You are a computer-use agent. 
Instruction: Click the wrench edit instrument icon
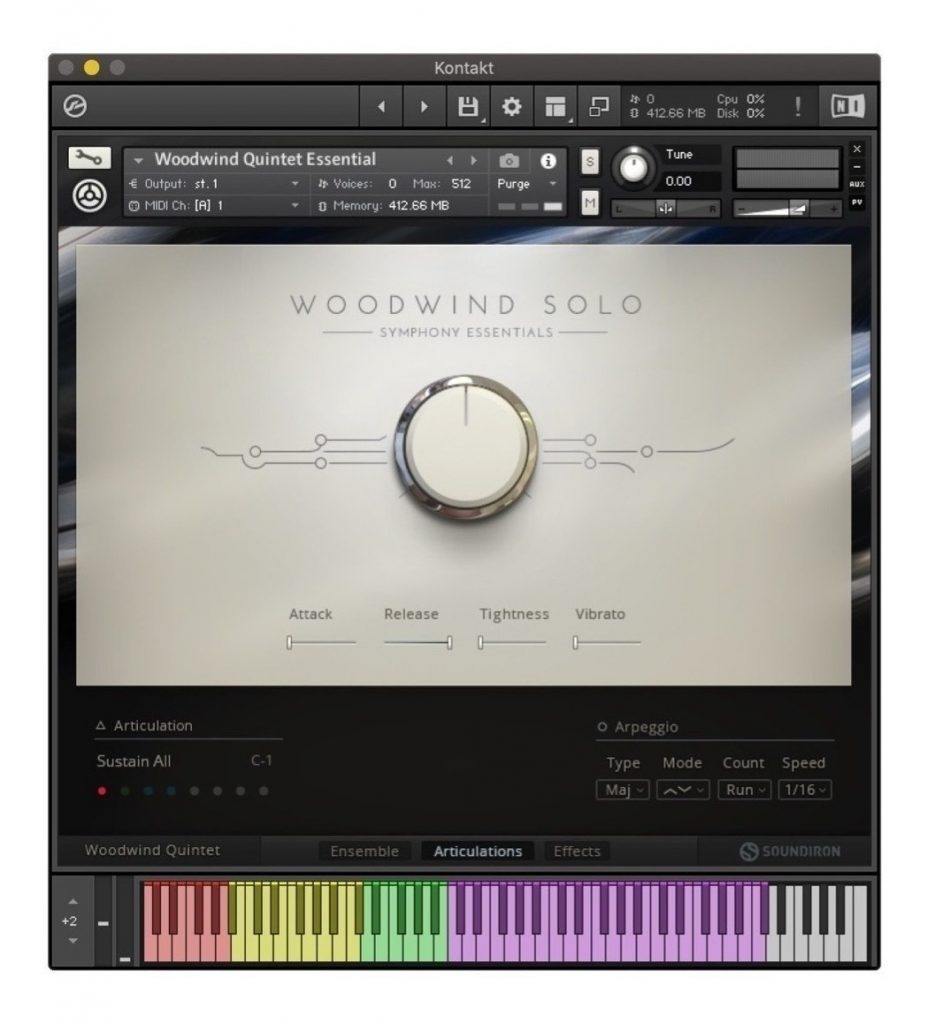pos(89,157)
